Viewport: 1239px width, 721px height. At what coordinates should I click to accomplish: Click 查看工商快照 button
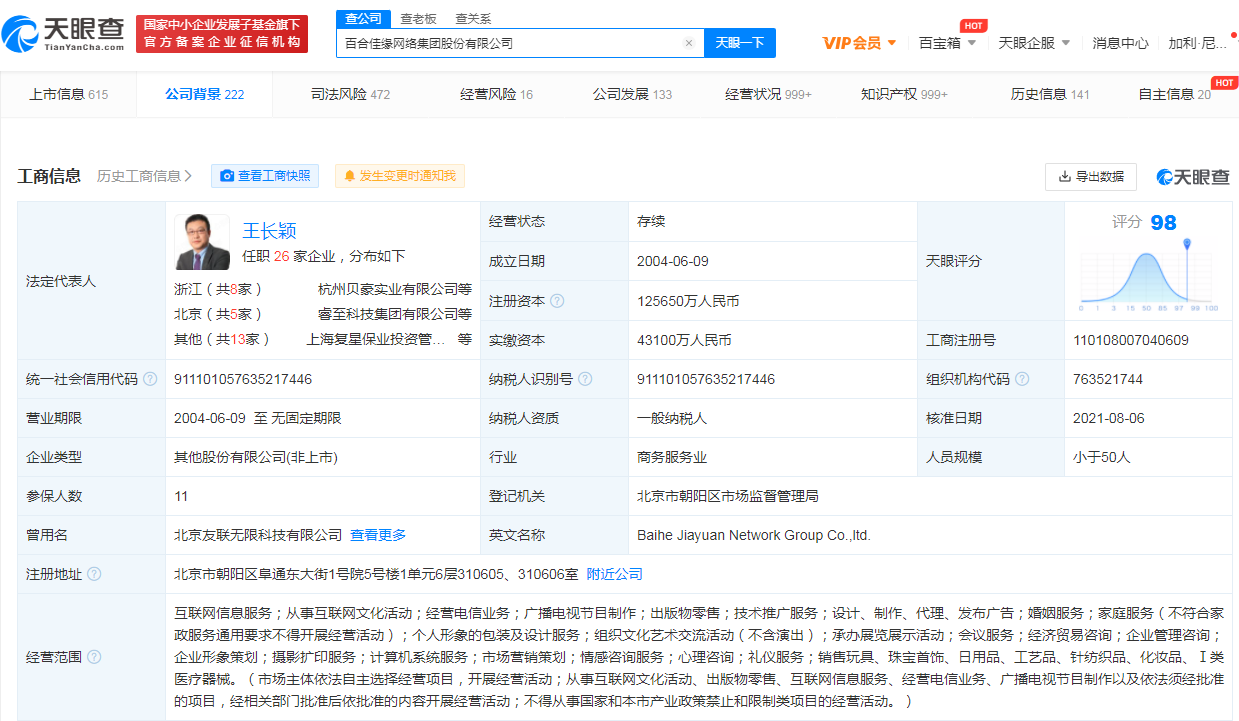pos(265,176)
